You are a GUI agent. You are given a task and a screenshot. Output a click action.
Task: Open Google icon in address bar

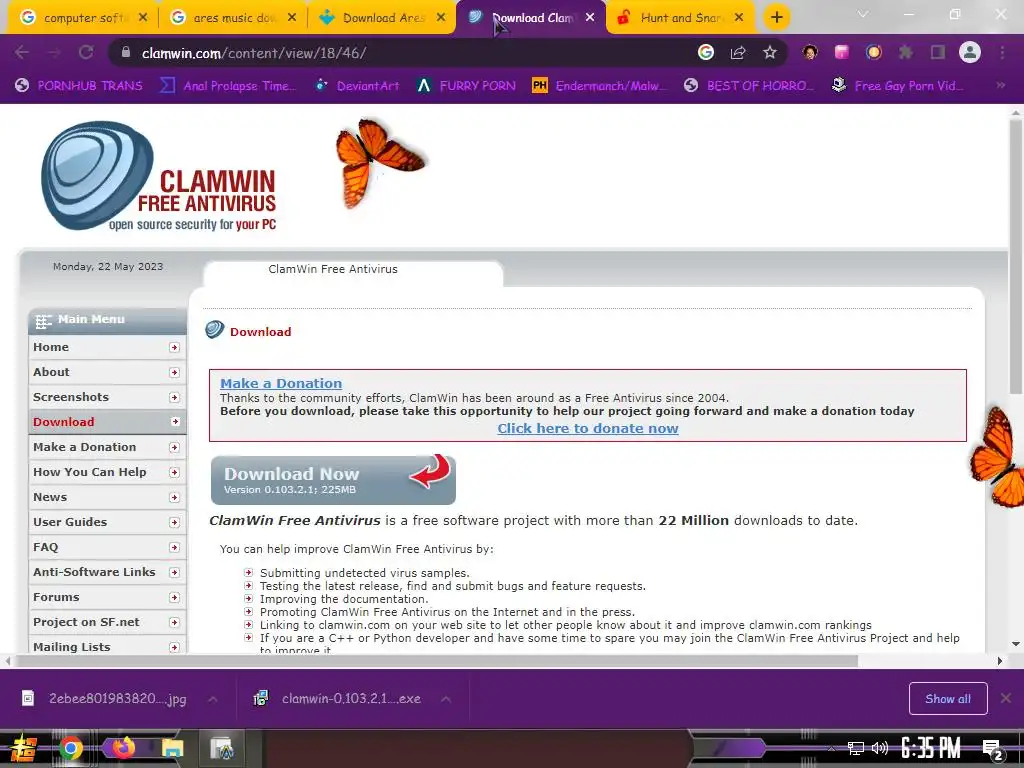tap(706, 52)
